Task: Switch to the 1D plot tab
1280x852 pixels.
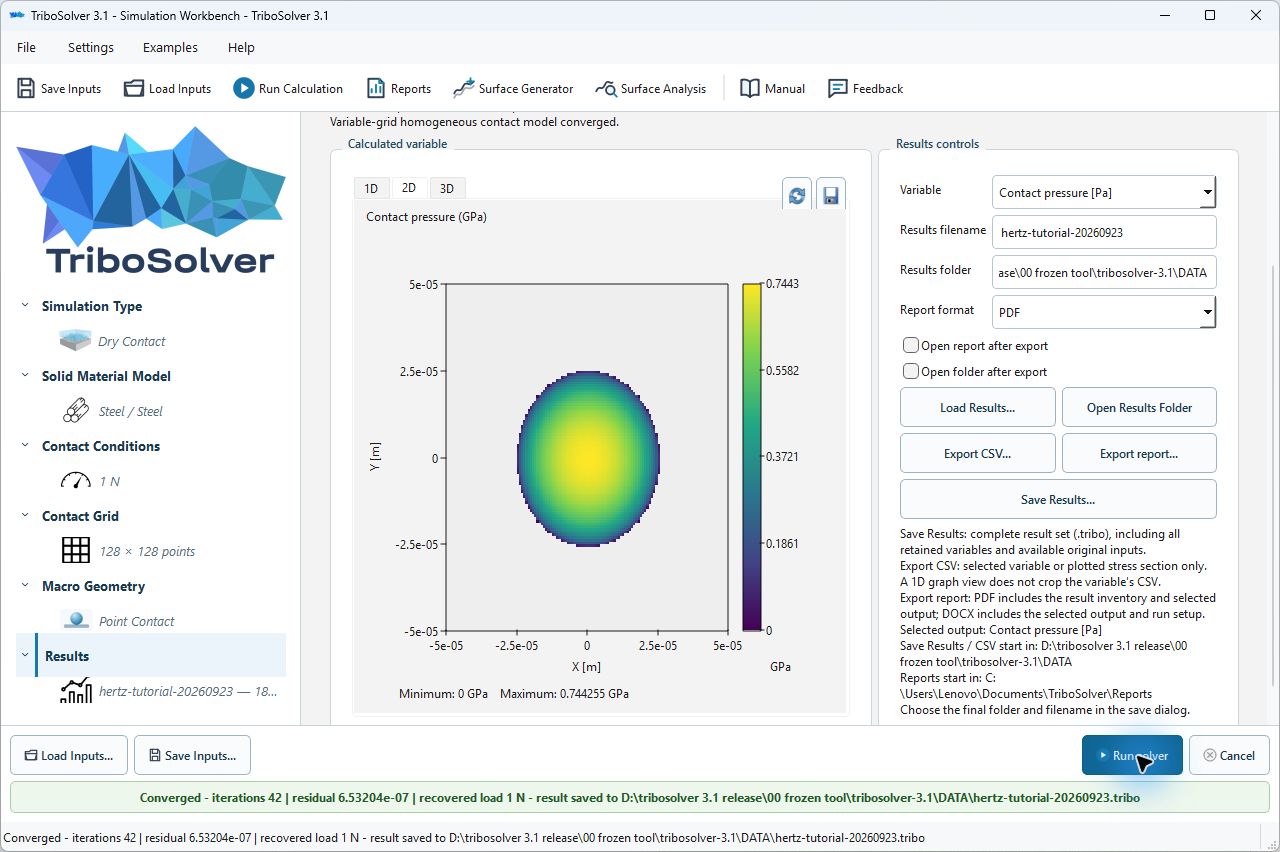Action: [371, 188]
